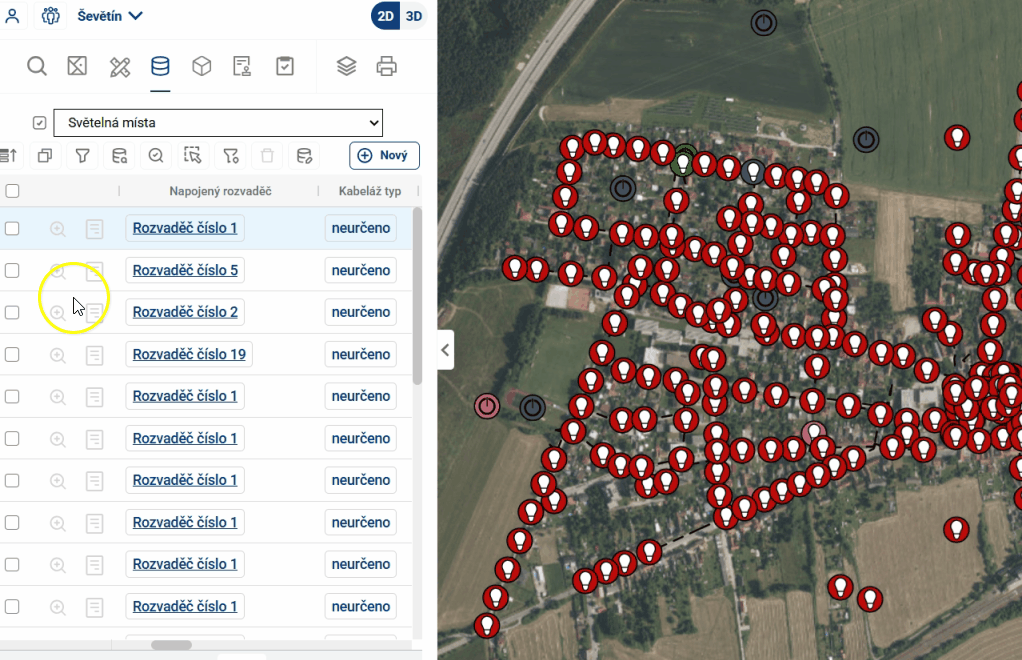Expand the Ševětín municipality selector
Image resolution: width=1022 pixels, height=660 pixels.
(110, 16)
